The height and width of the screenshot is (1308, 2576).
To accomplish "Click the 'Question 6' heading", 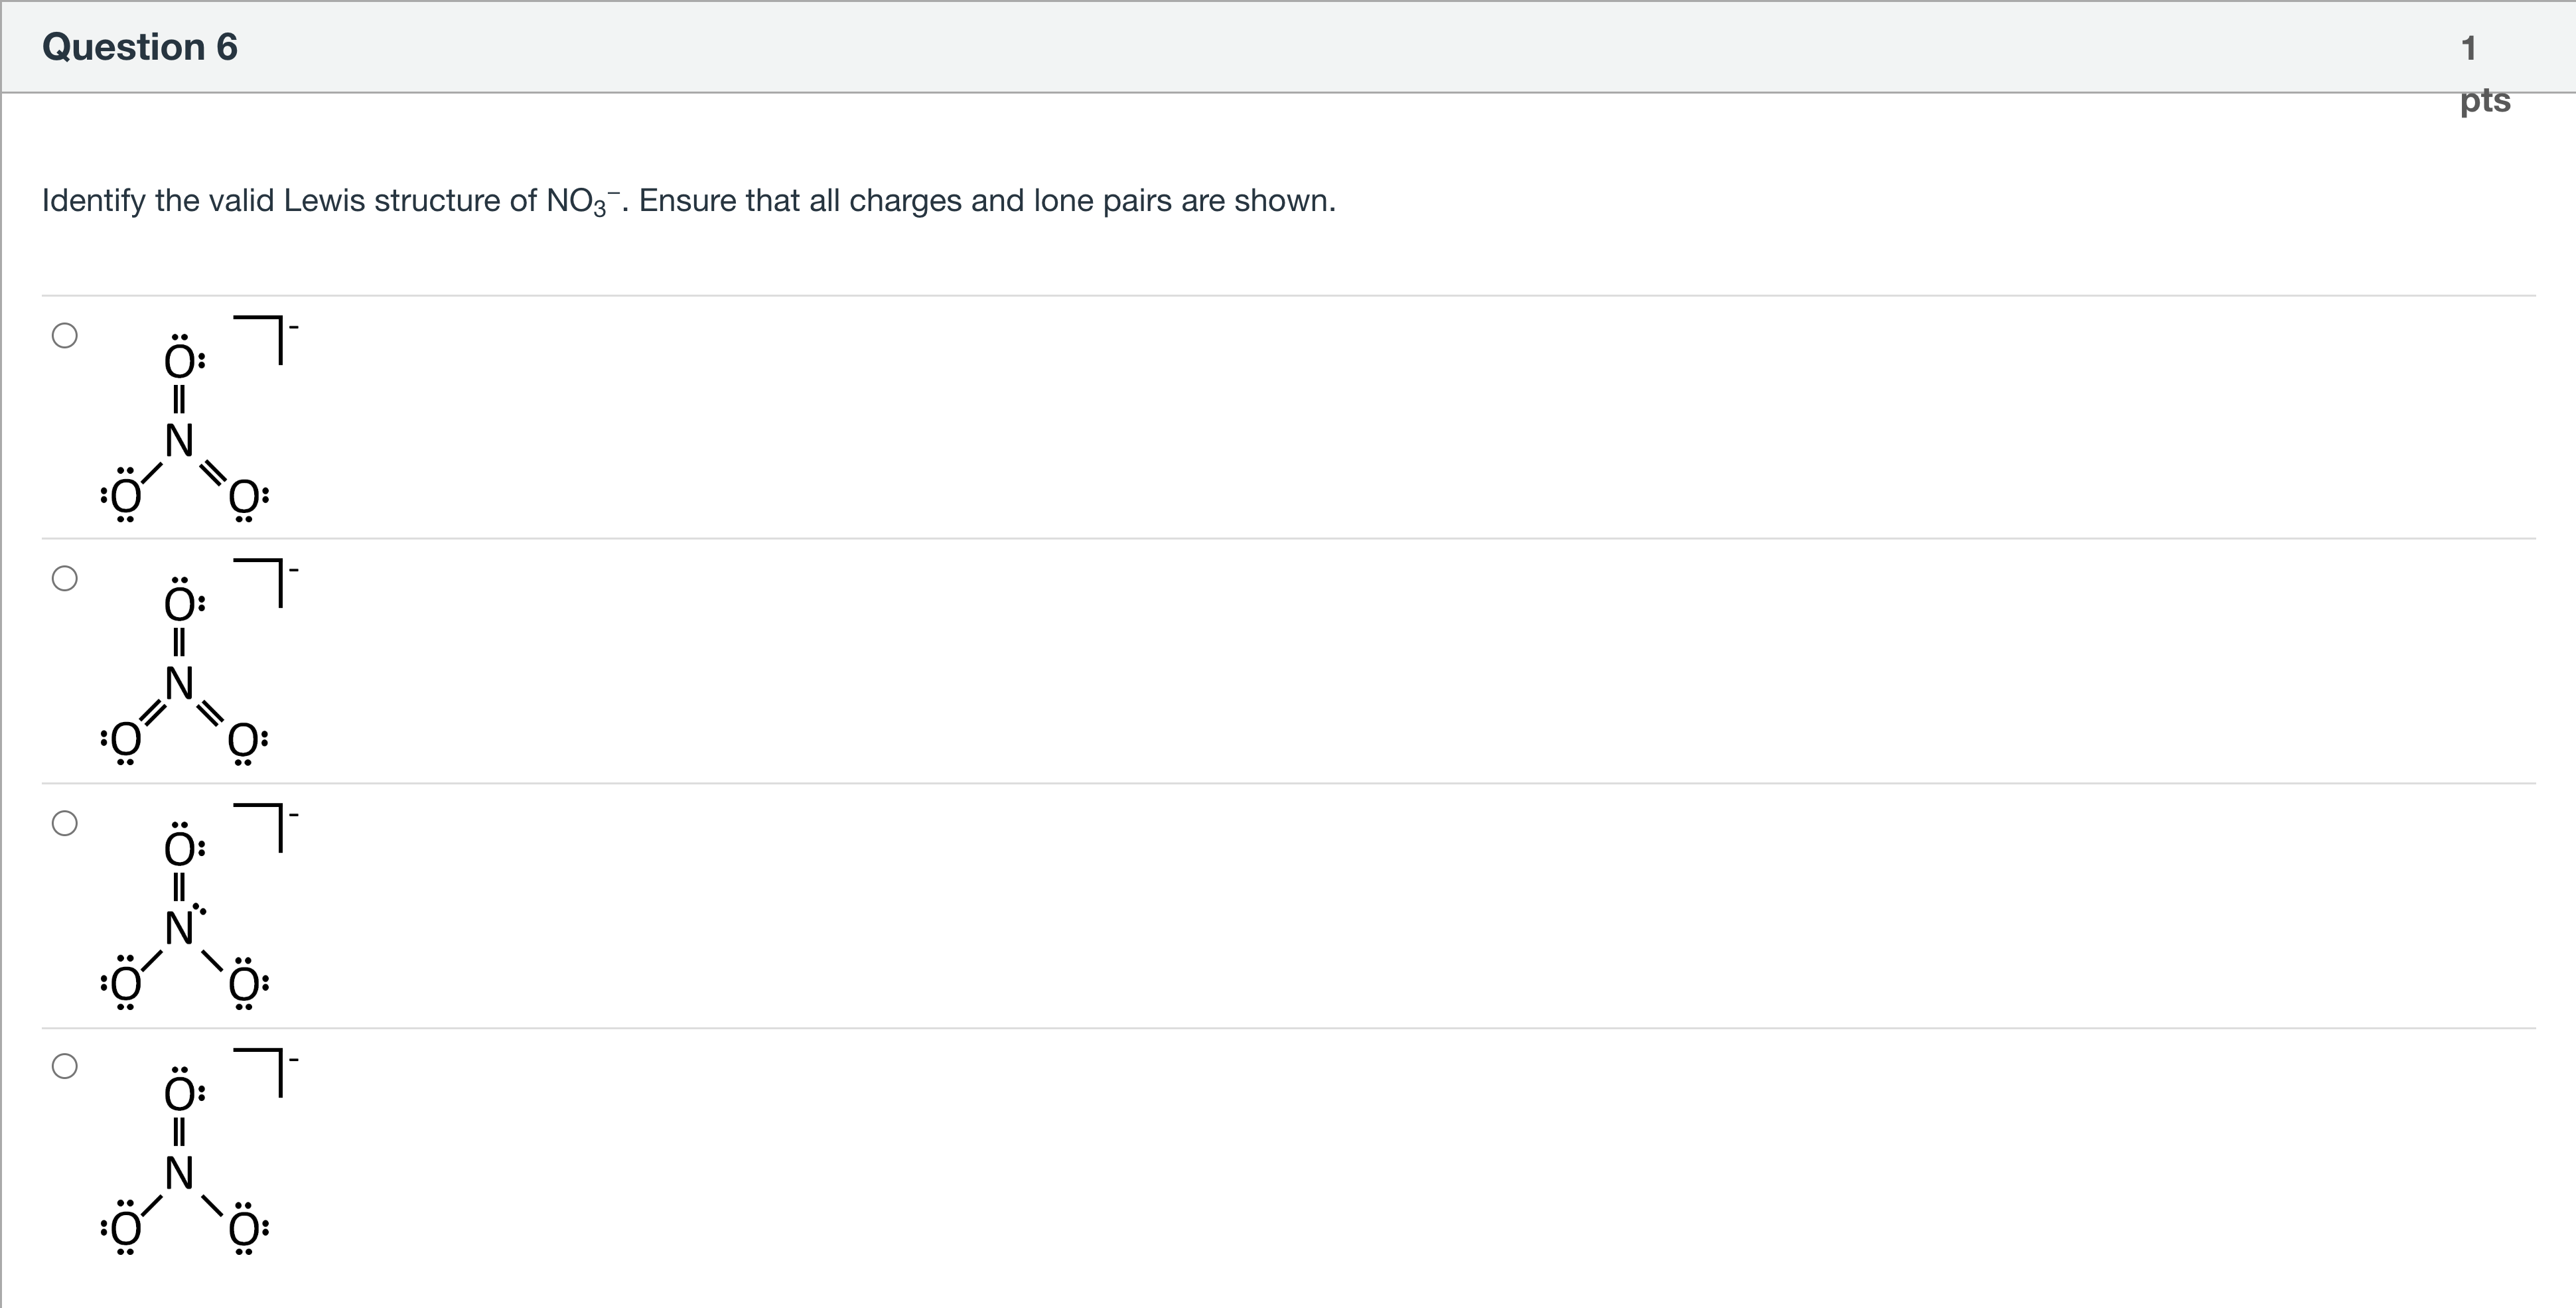I will pyautogui.click(x=140, y=47).
